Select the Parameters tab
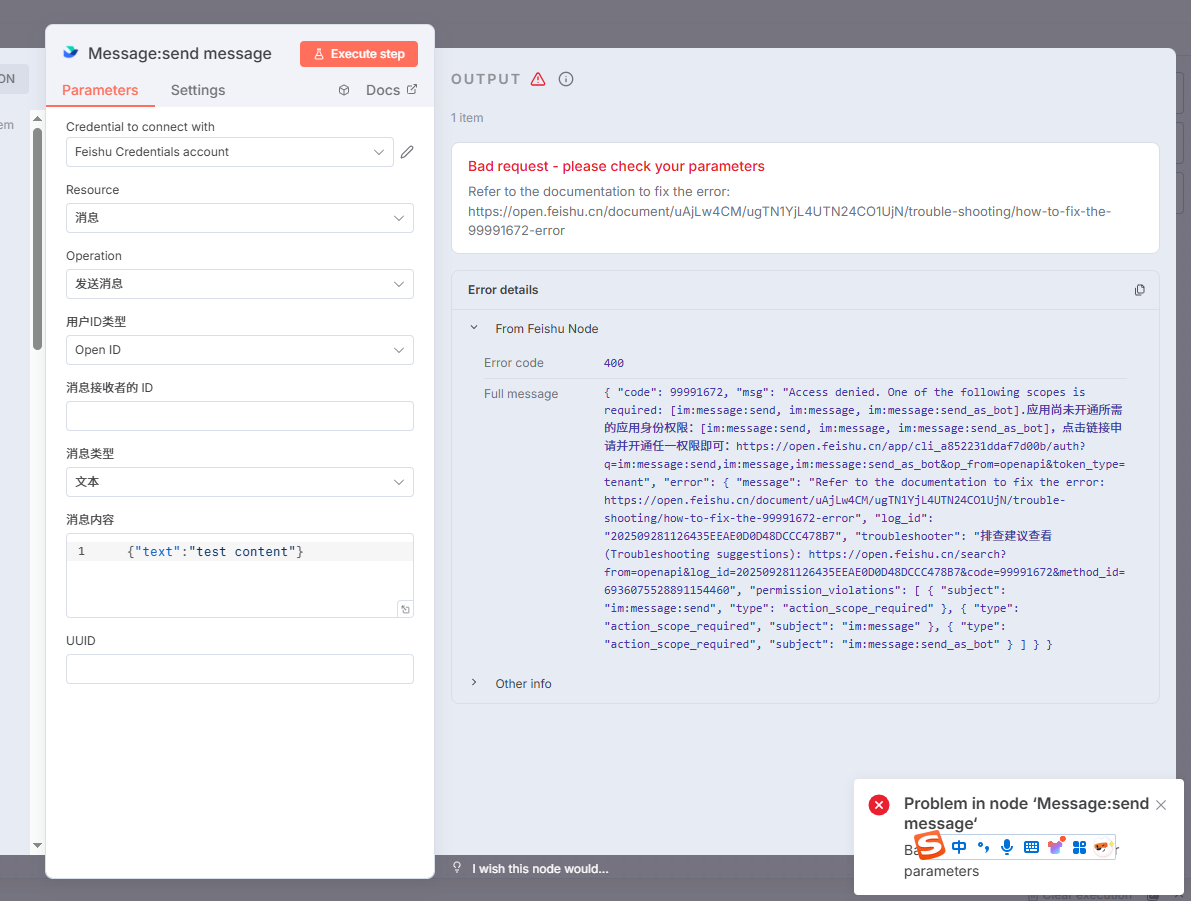This screenshot has width=1191, height=901. (100, 90)
